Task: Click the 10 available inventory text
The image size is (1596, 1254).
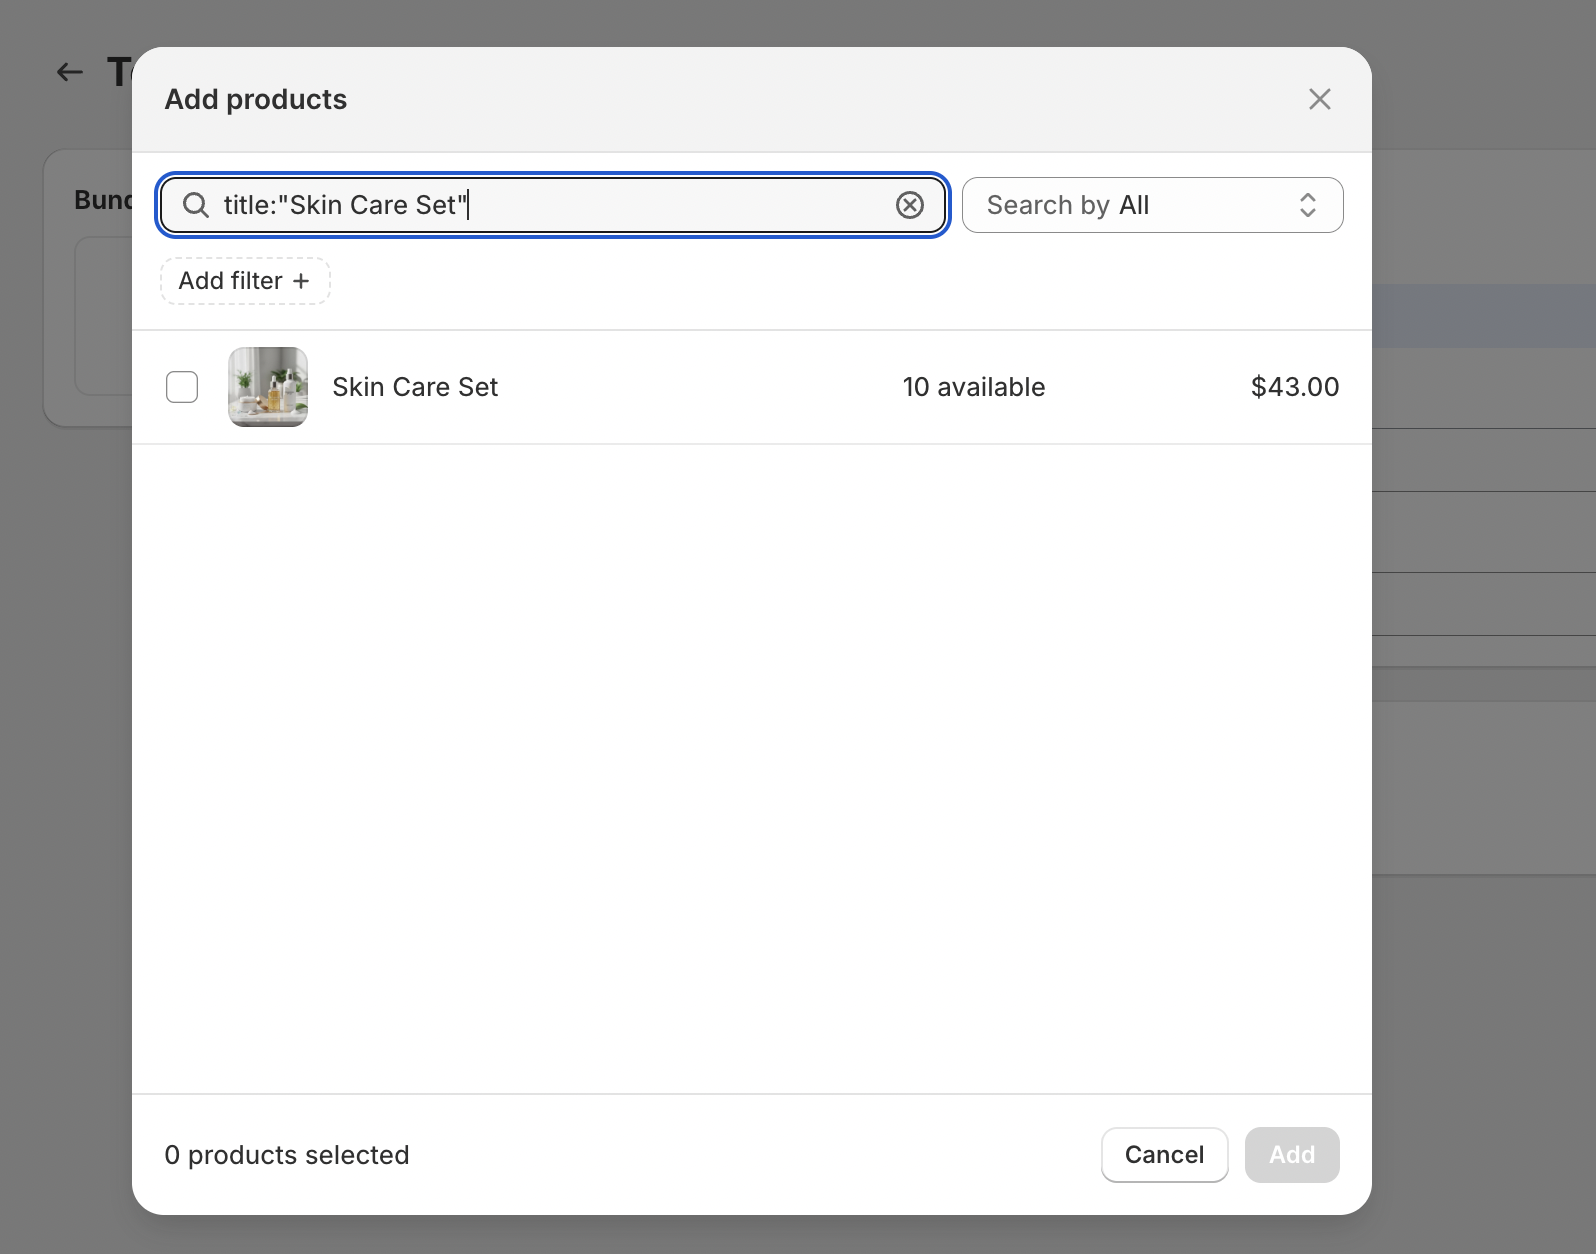Action: click(973, 387)
